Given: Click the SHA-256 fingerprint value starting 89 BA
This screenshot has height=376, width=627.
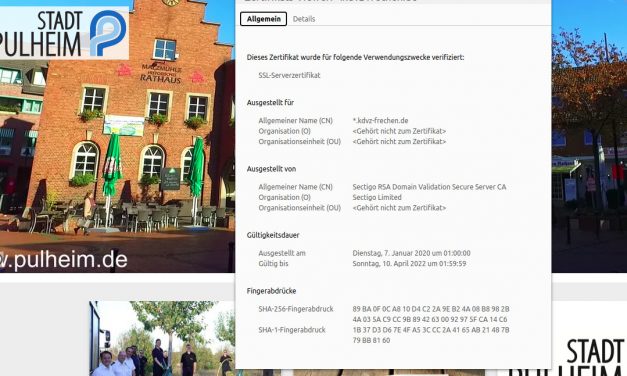Looking at the screenshot, I should [431, 314].
